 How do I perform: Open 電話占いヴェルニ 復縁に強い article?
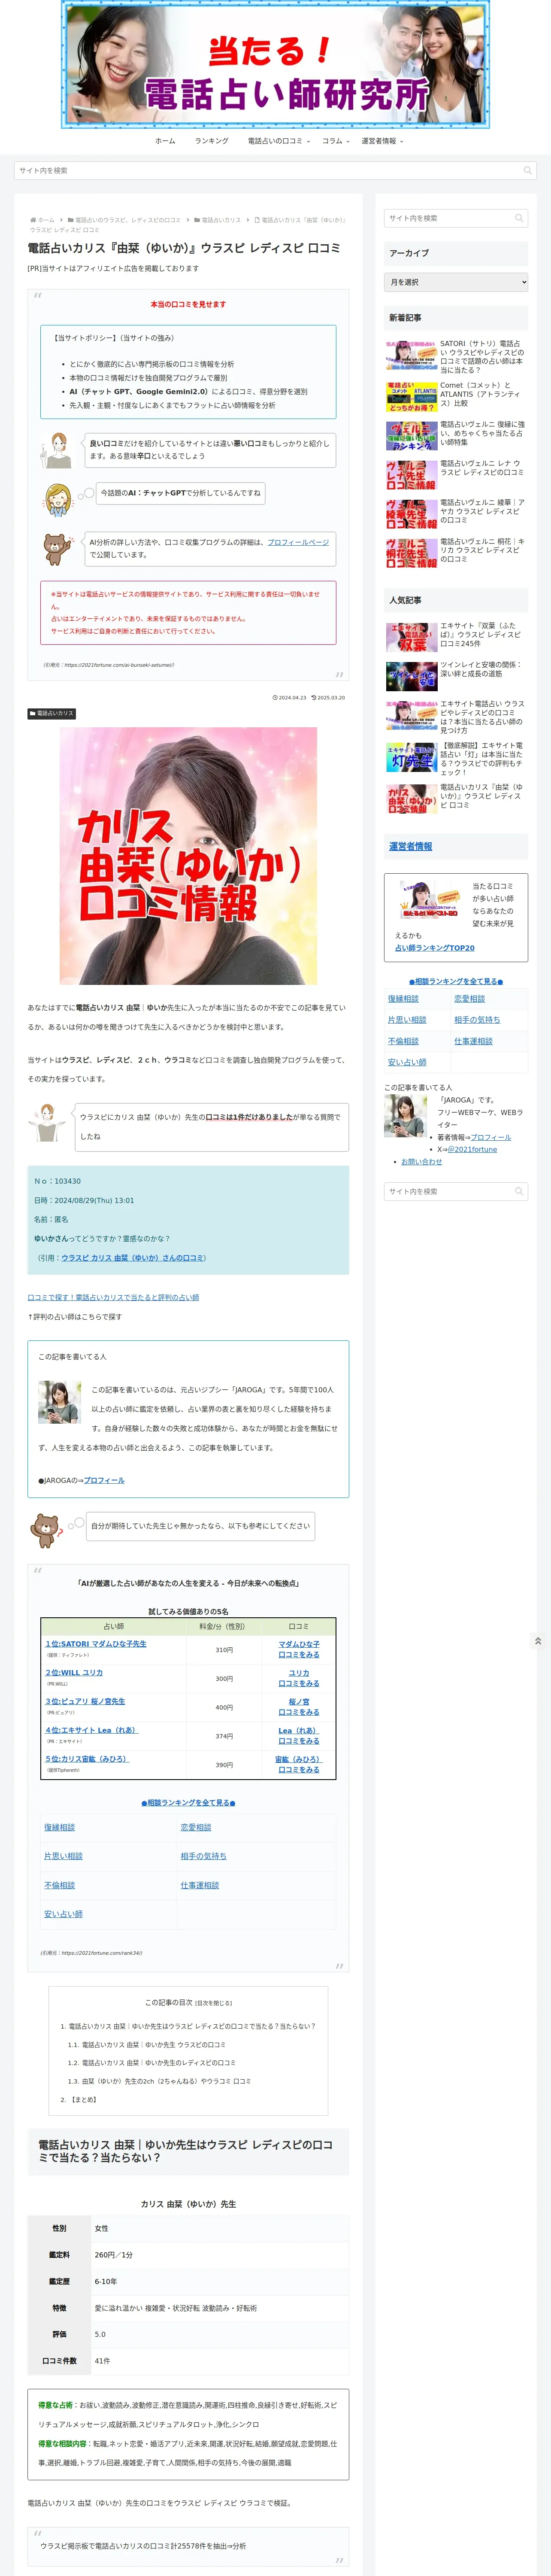pyautogui.click(x=456, y=434)
